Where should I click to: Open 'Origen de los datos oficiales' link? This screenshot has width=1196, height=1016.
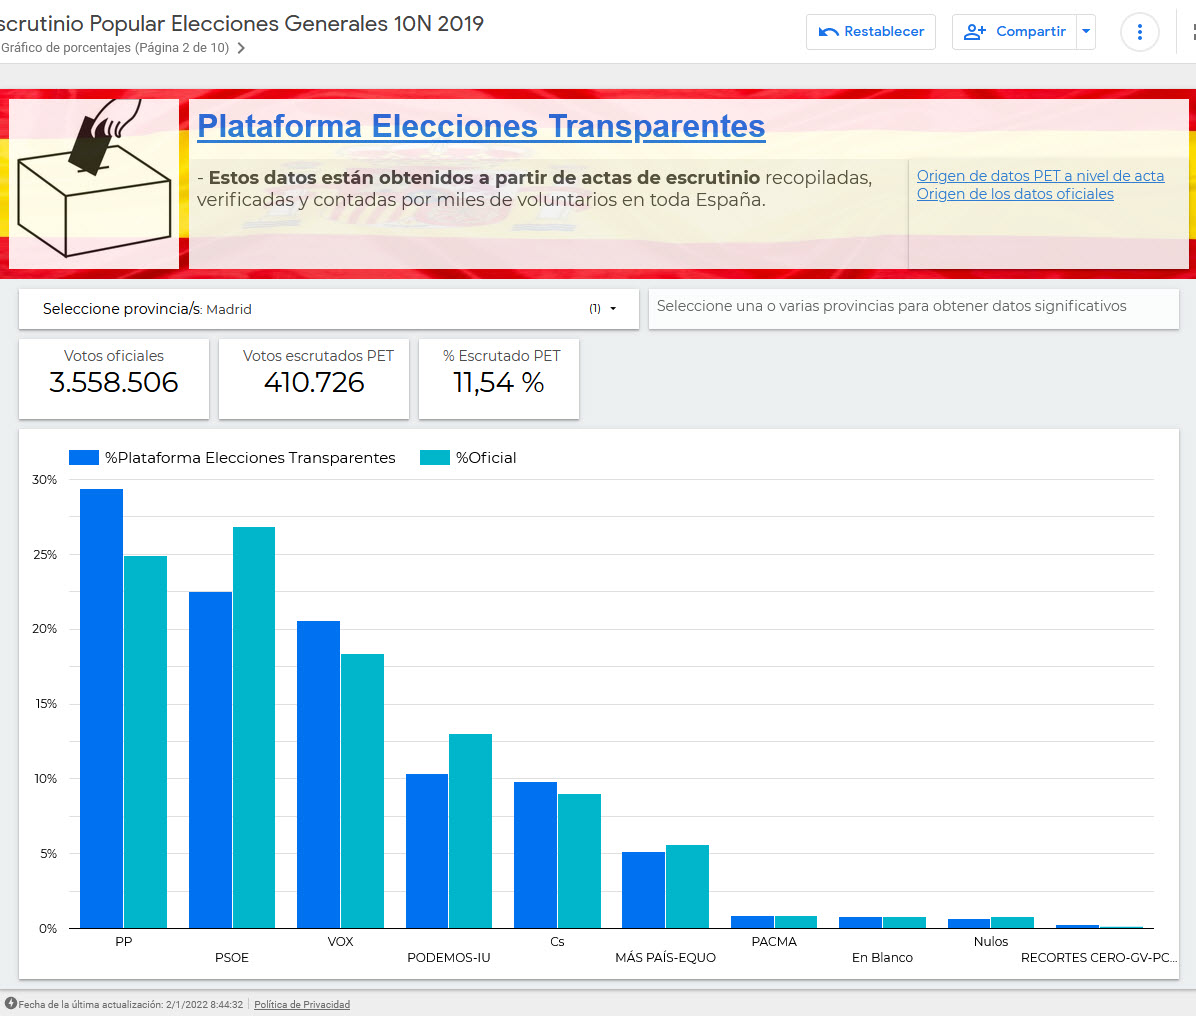pyautogui.click(x=1015, y=194)
